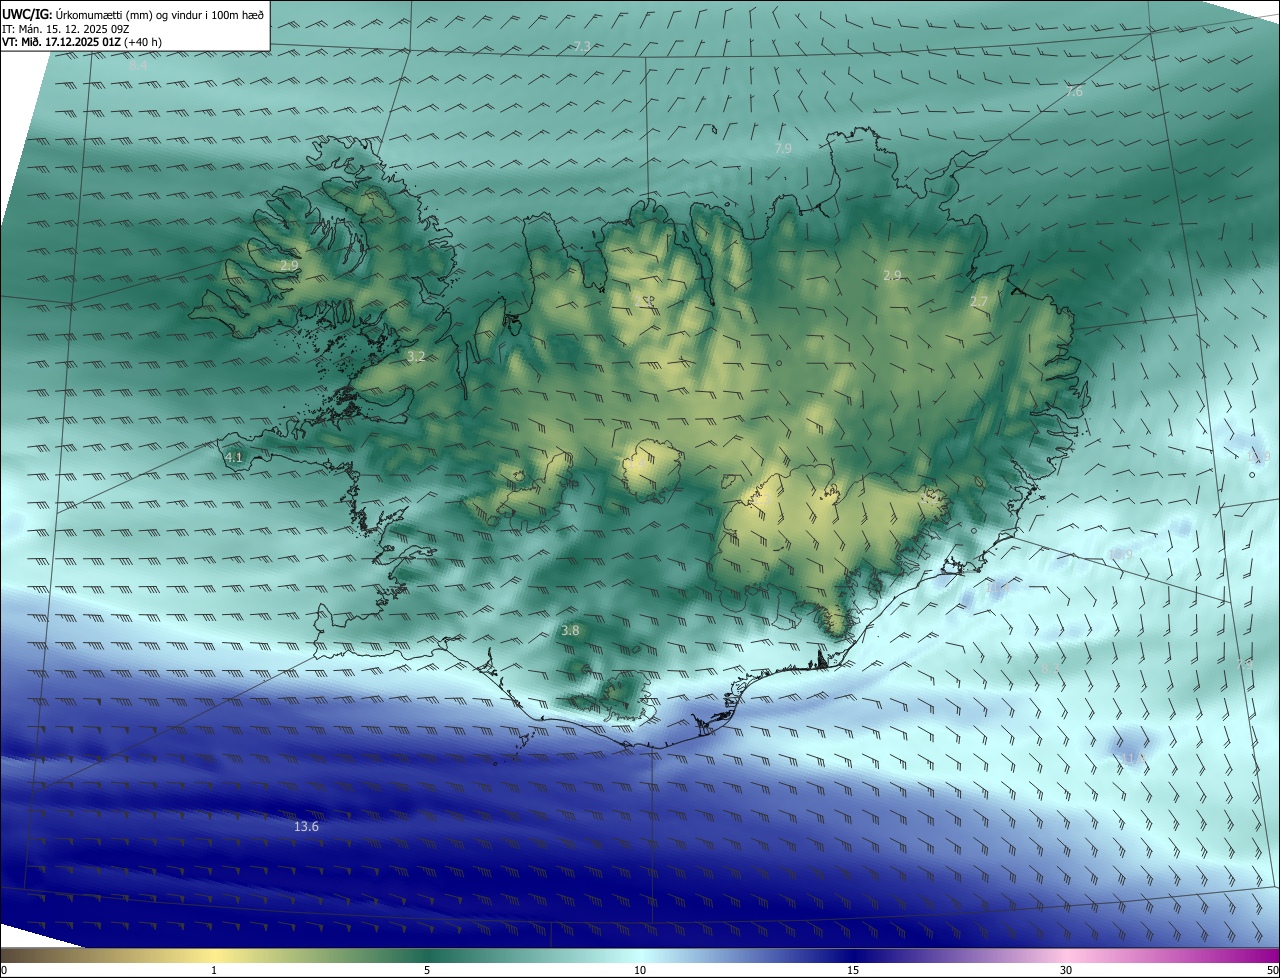Click the 8.4 value below the title box
This screenshot has width=1280, height=978.
(x=139, y=65)
